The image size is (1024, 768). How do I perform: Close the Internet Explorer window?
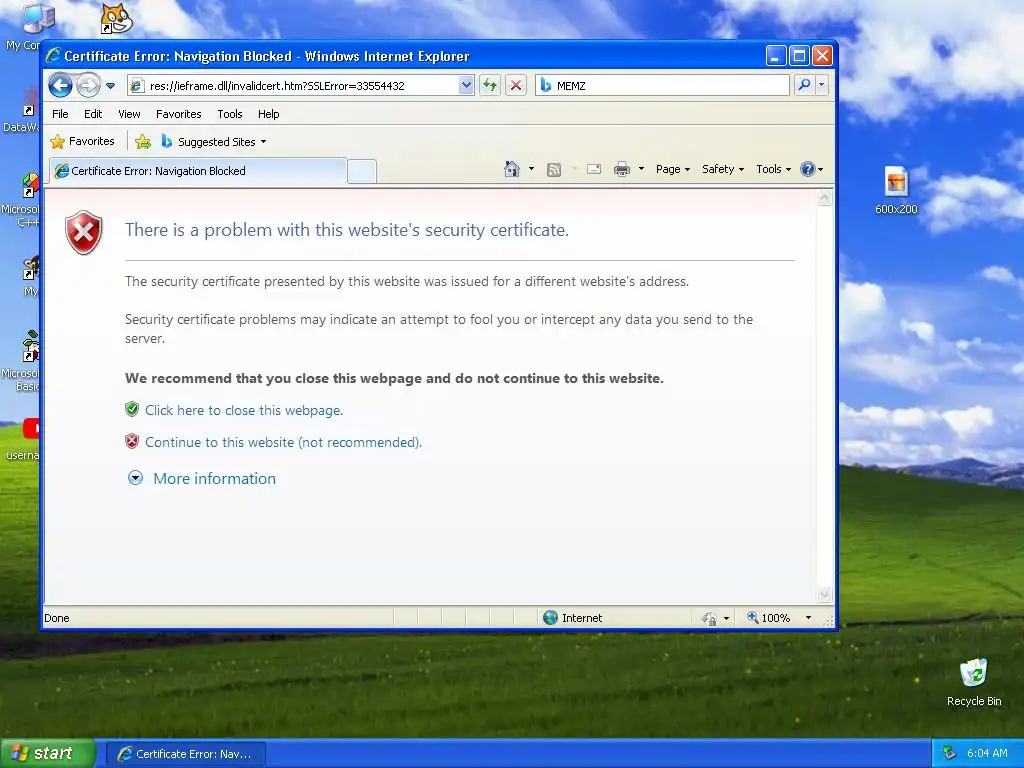click(822, 56)
